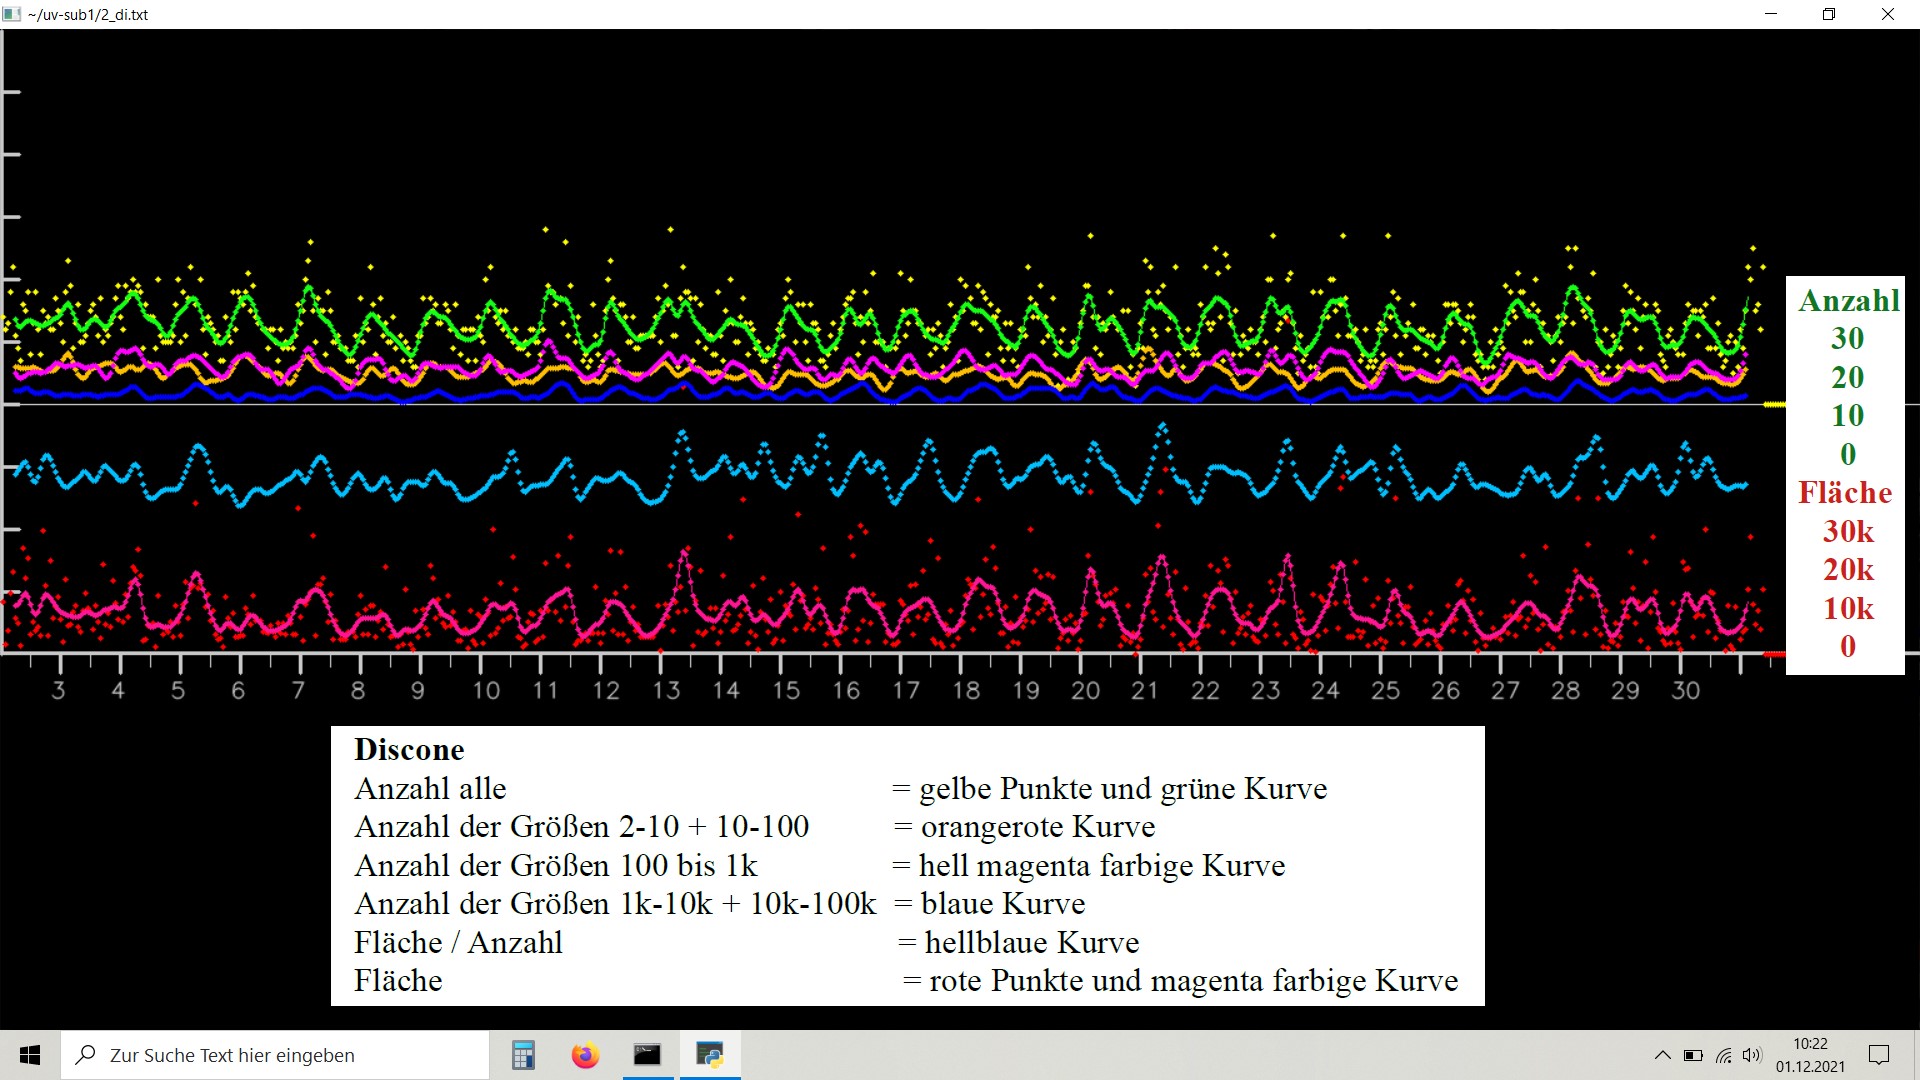The width and height of the screenshot is (1920, 1080).
Task: Click the magnifier icon in taskbar search
Action: (86, 1055)
